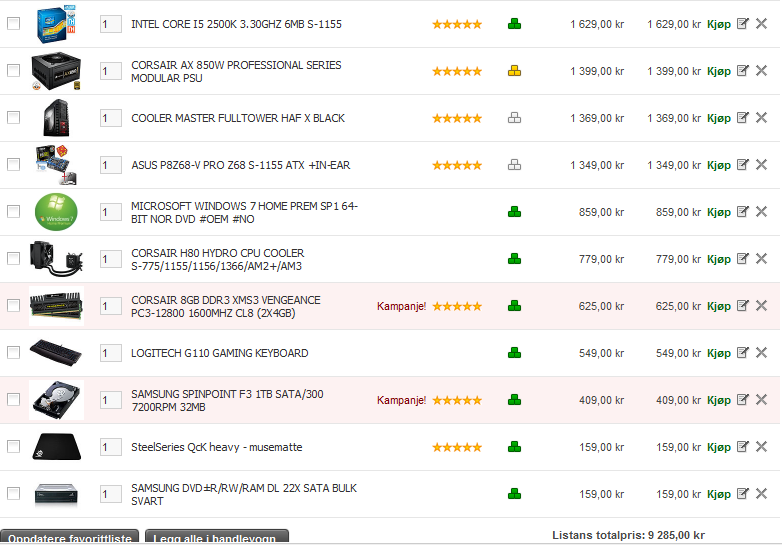Yellow stock icon for Corsair AX 850W
782x545 pixels.
[514, 71]
